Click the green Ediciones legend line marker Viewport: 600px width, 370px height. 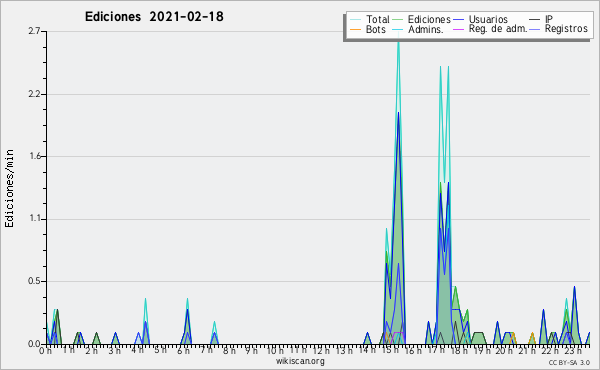point(398,20)
